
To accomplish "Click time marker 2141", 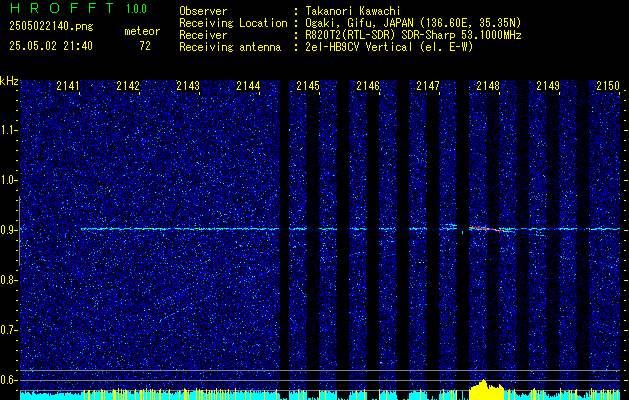I will (68, 86).
